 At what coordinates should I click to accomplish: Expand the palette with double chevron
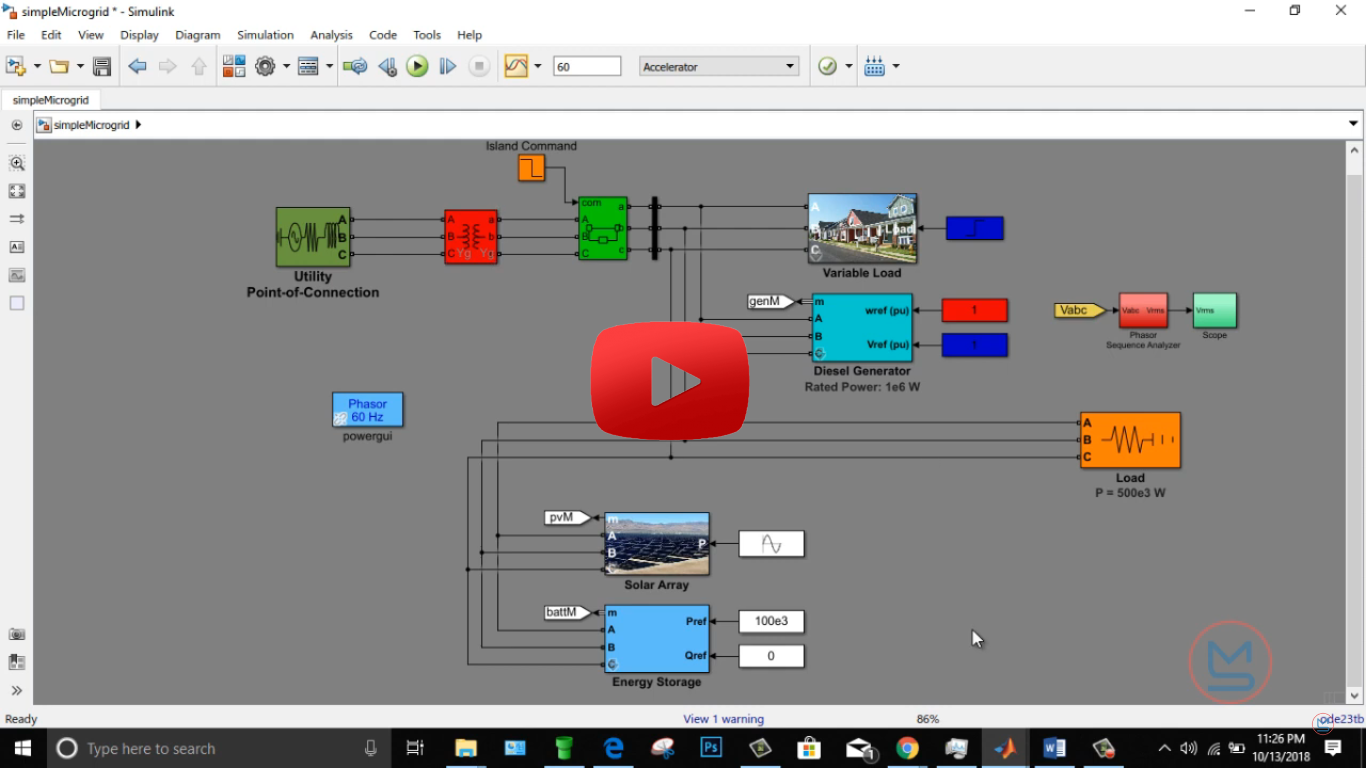pyautogui.click(x=17, y=690)
